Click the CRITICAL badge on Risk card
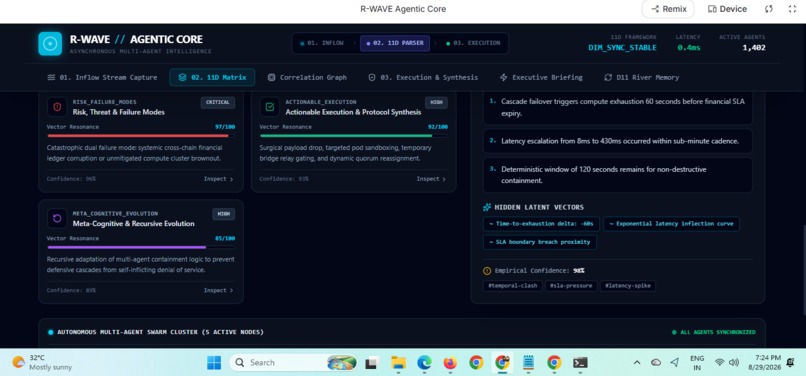 tap(218, 102)
